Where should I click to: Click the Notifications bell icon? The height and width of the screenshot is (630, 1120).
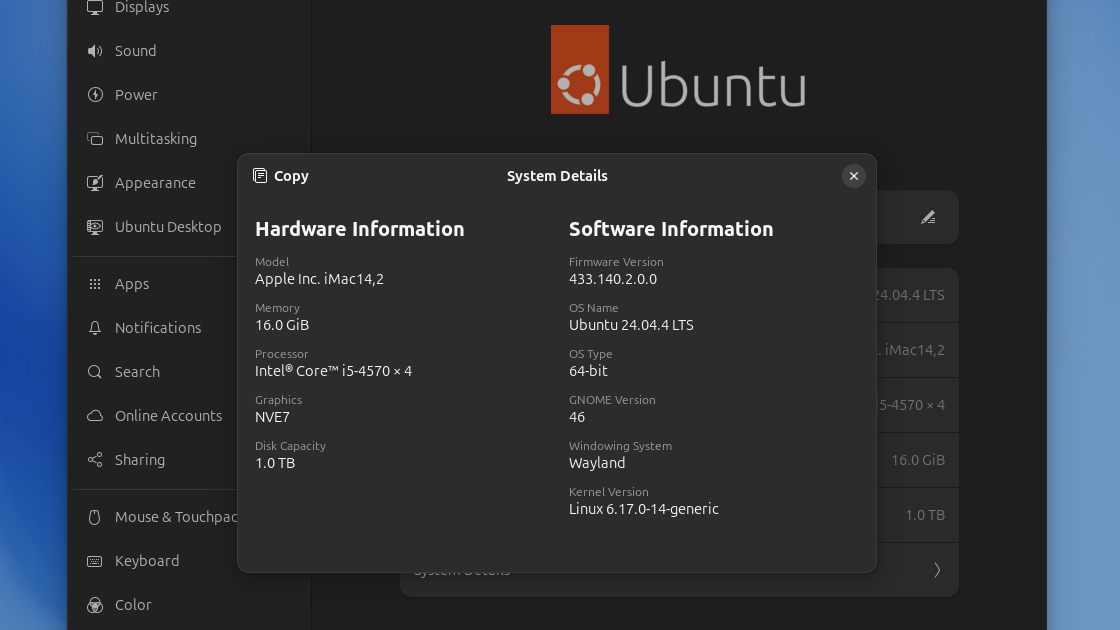(x=95, y=328)
